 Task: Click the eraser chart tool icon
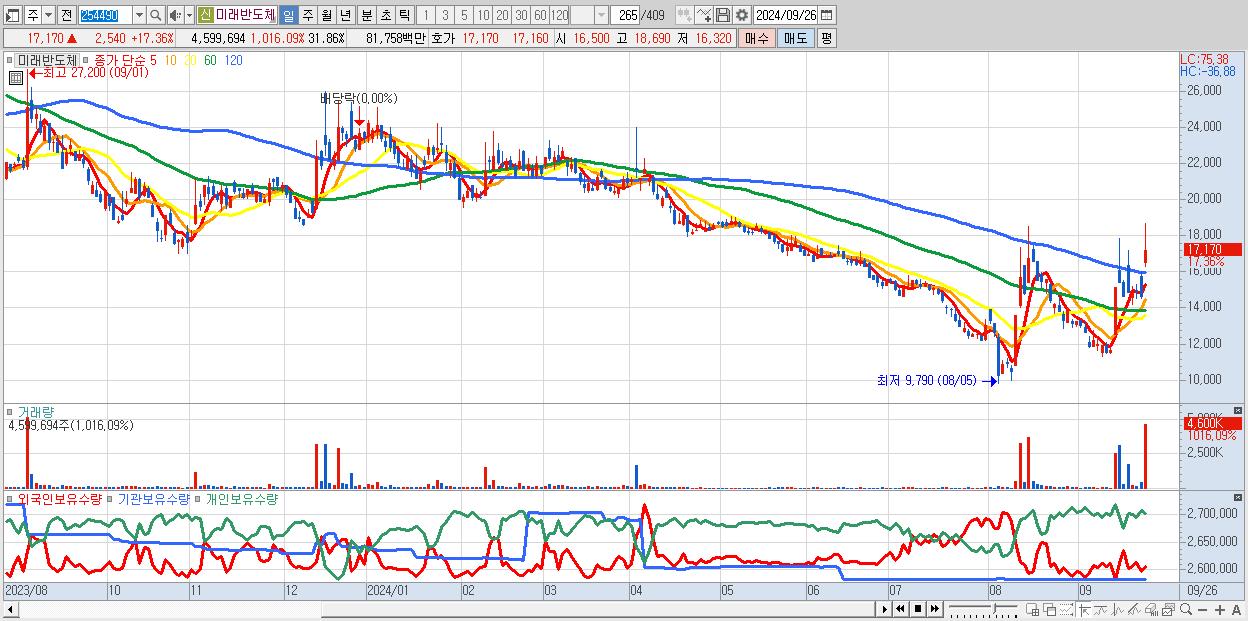click(1151, 609)
